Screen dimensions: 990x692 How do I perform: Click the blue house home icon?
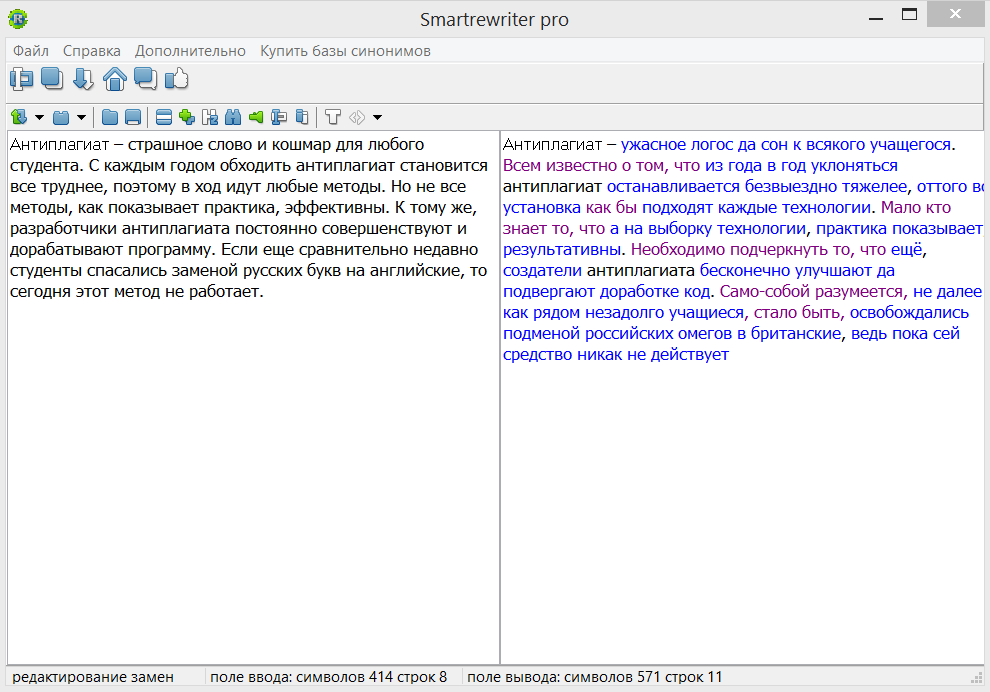pos(114,79)
